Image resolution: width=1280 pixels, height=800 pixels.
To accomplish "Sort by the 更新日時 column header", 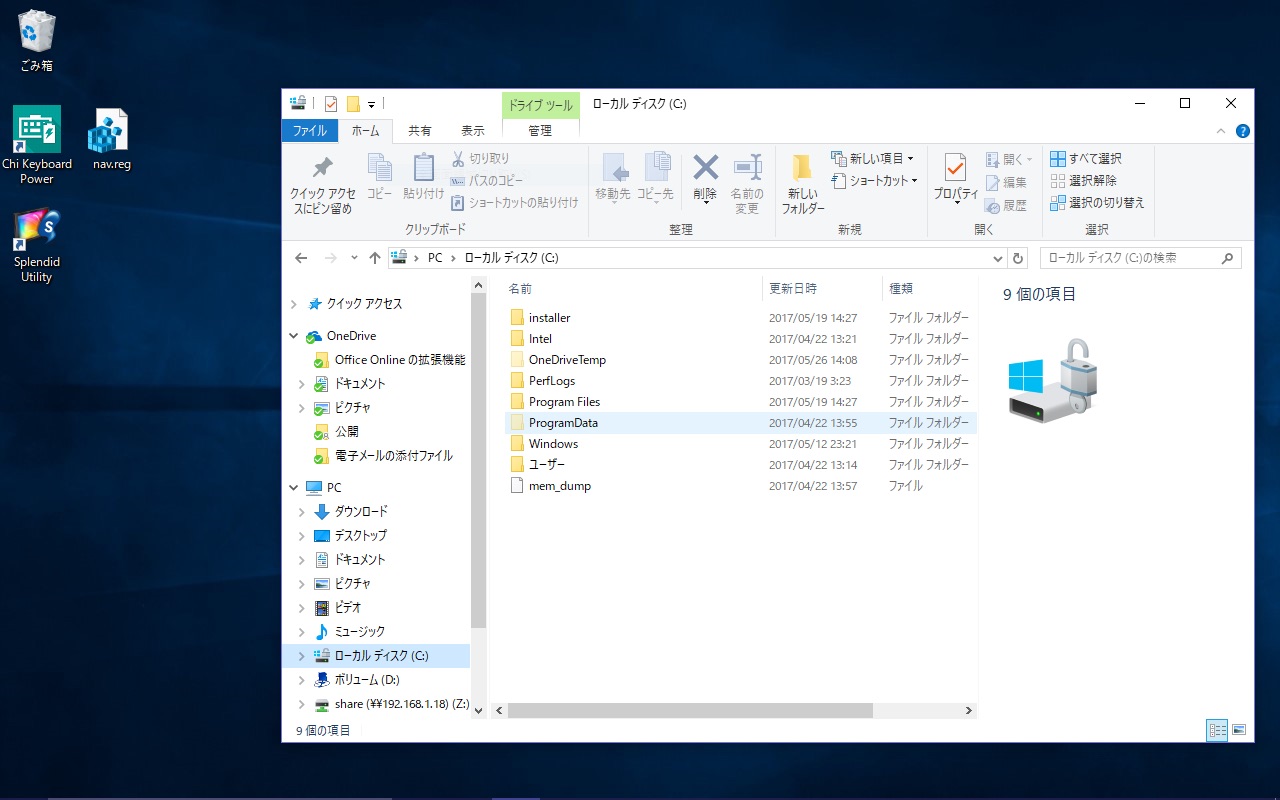I will (822, 288).
